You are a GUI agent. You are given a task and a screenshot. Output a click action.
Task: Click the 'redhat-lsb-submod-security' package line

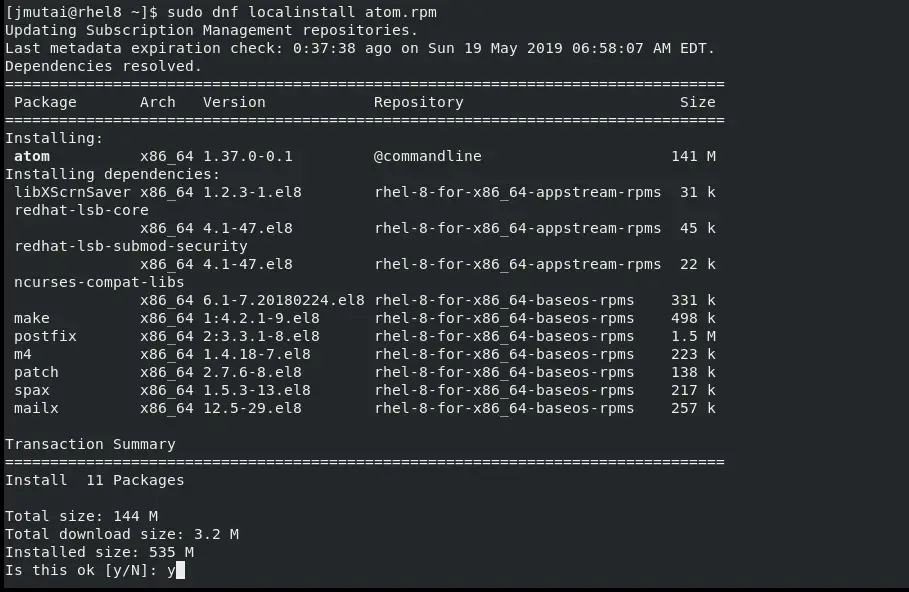pos(131,246)
